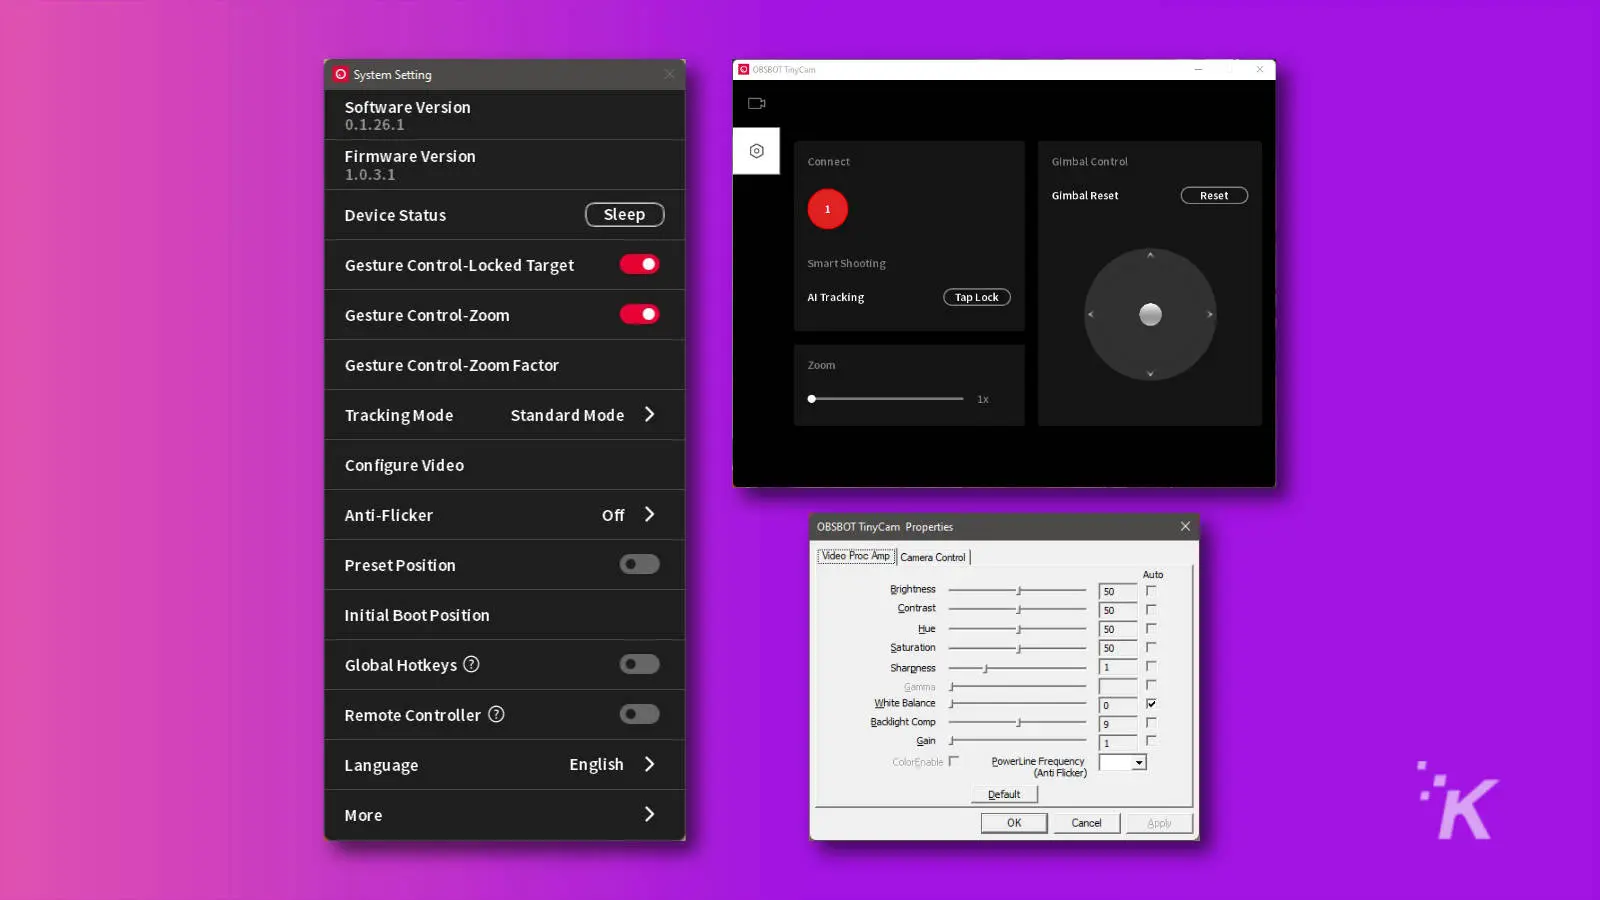Click the Sleep device status button
The height and width of the screenshot is (900, 1600).
click(x=624, y=214)
